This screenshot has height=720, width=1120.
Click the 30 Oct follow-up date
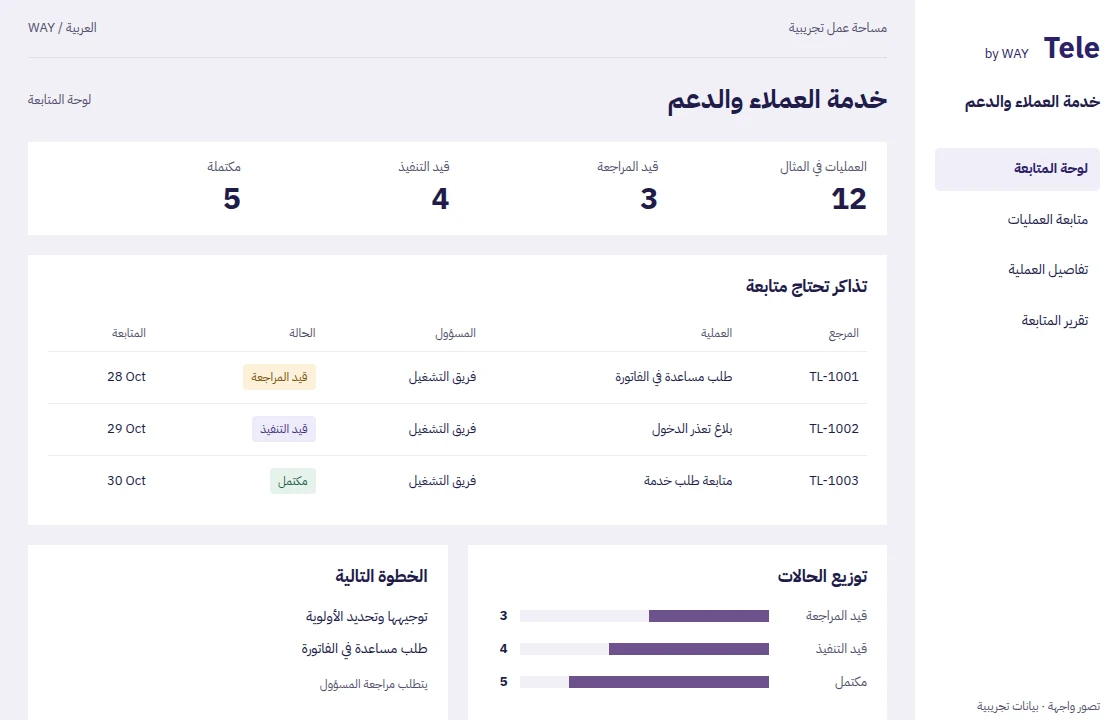point(126,481)
